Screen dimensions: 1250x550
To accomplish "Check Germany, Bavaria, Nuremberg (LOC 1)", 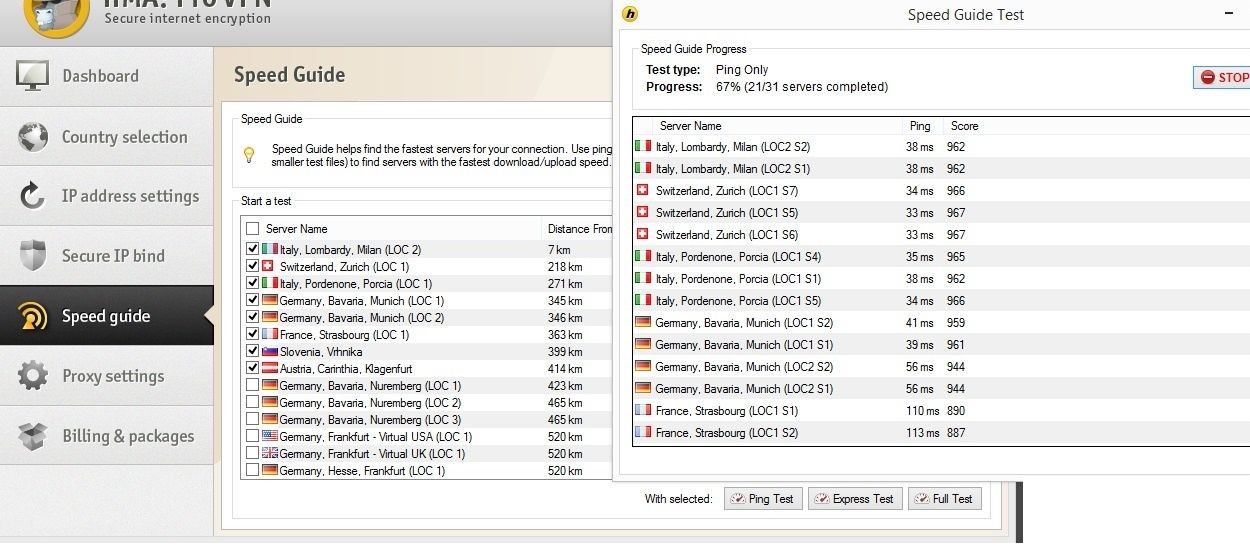I will [x=252, y=385].
